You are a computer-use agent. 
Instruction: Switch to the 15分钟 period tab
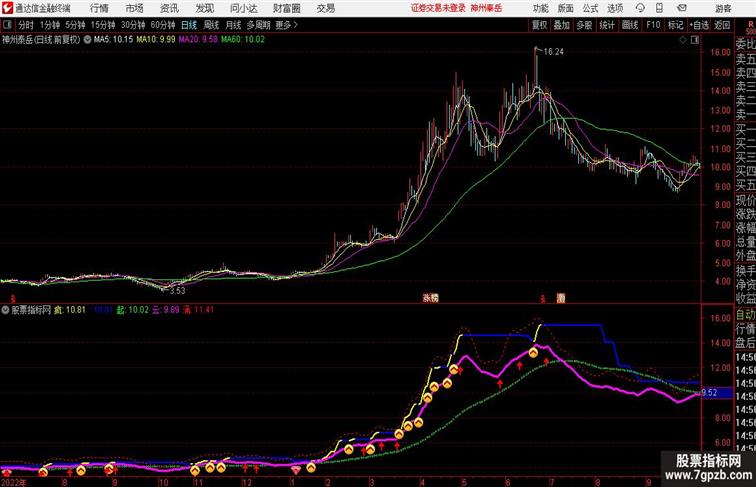click(x=103, y=25)
